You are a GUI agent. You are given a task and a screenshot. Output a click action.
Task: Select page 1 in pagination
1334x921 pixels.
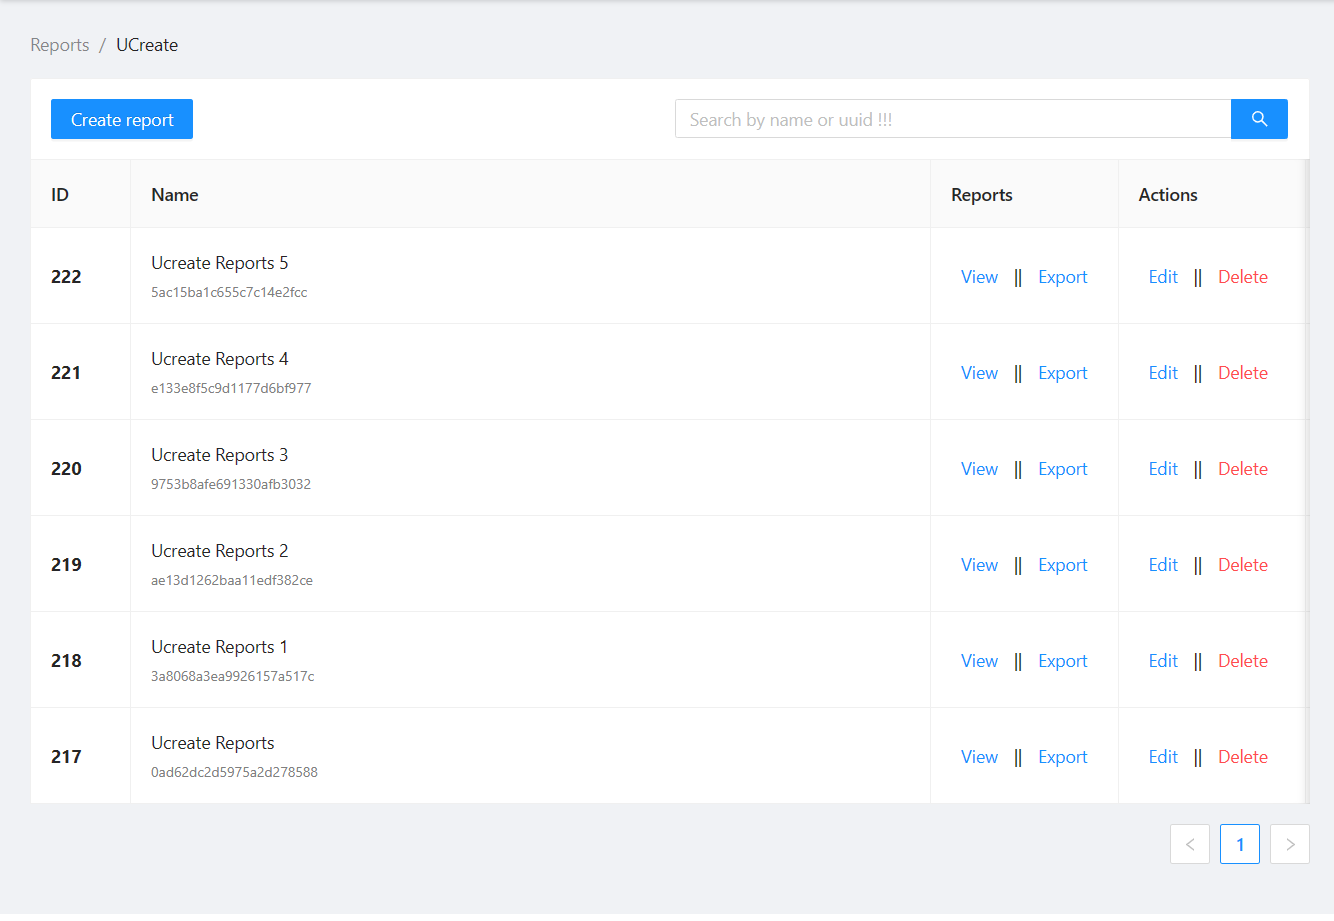1240,844
